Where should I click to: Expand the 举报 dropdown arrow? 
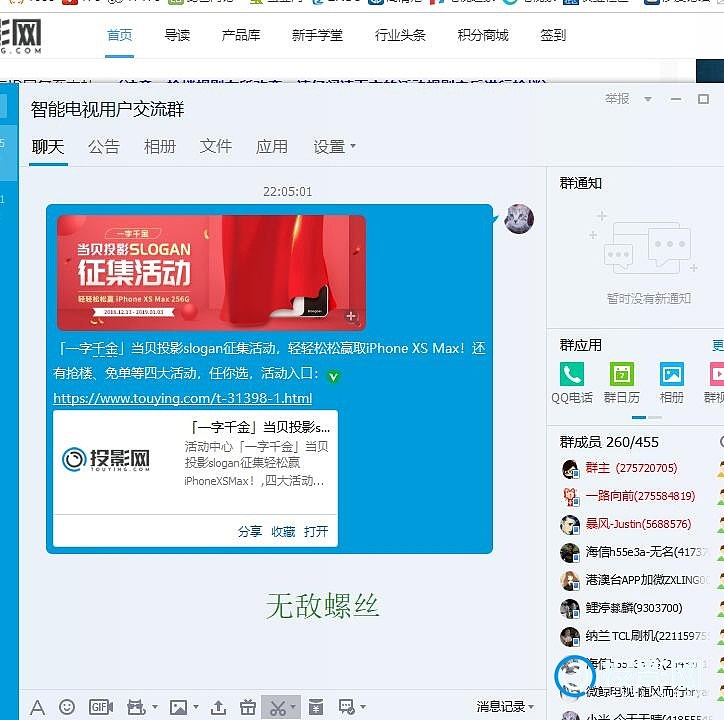point(648,99)
